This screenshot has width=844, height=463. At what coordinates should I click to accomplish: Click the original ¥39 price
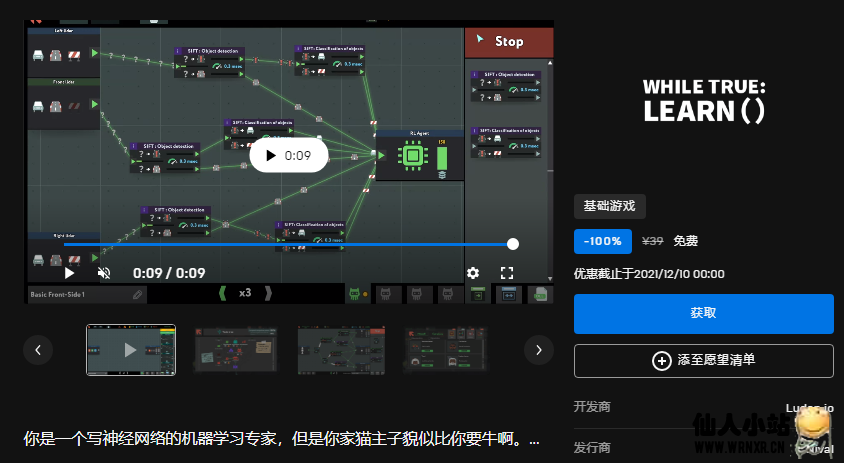652,241
